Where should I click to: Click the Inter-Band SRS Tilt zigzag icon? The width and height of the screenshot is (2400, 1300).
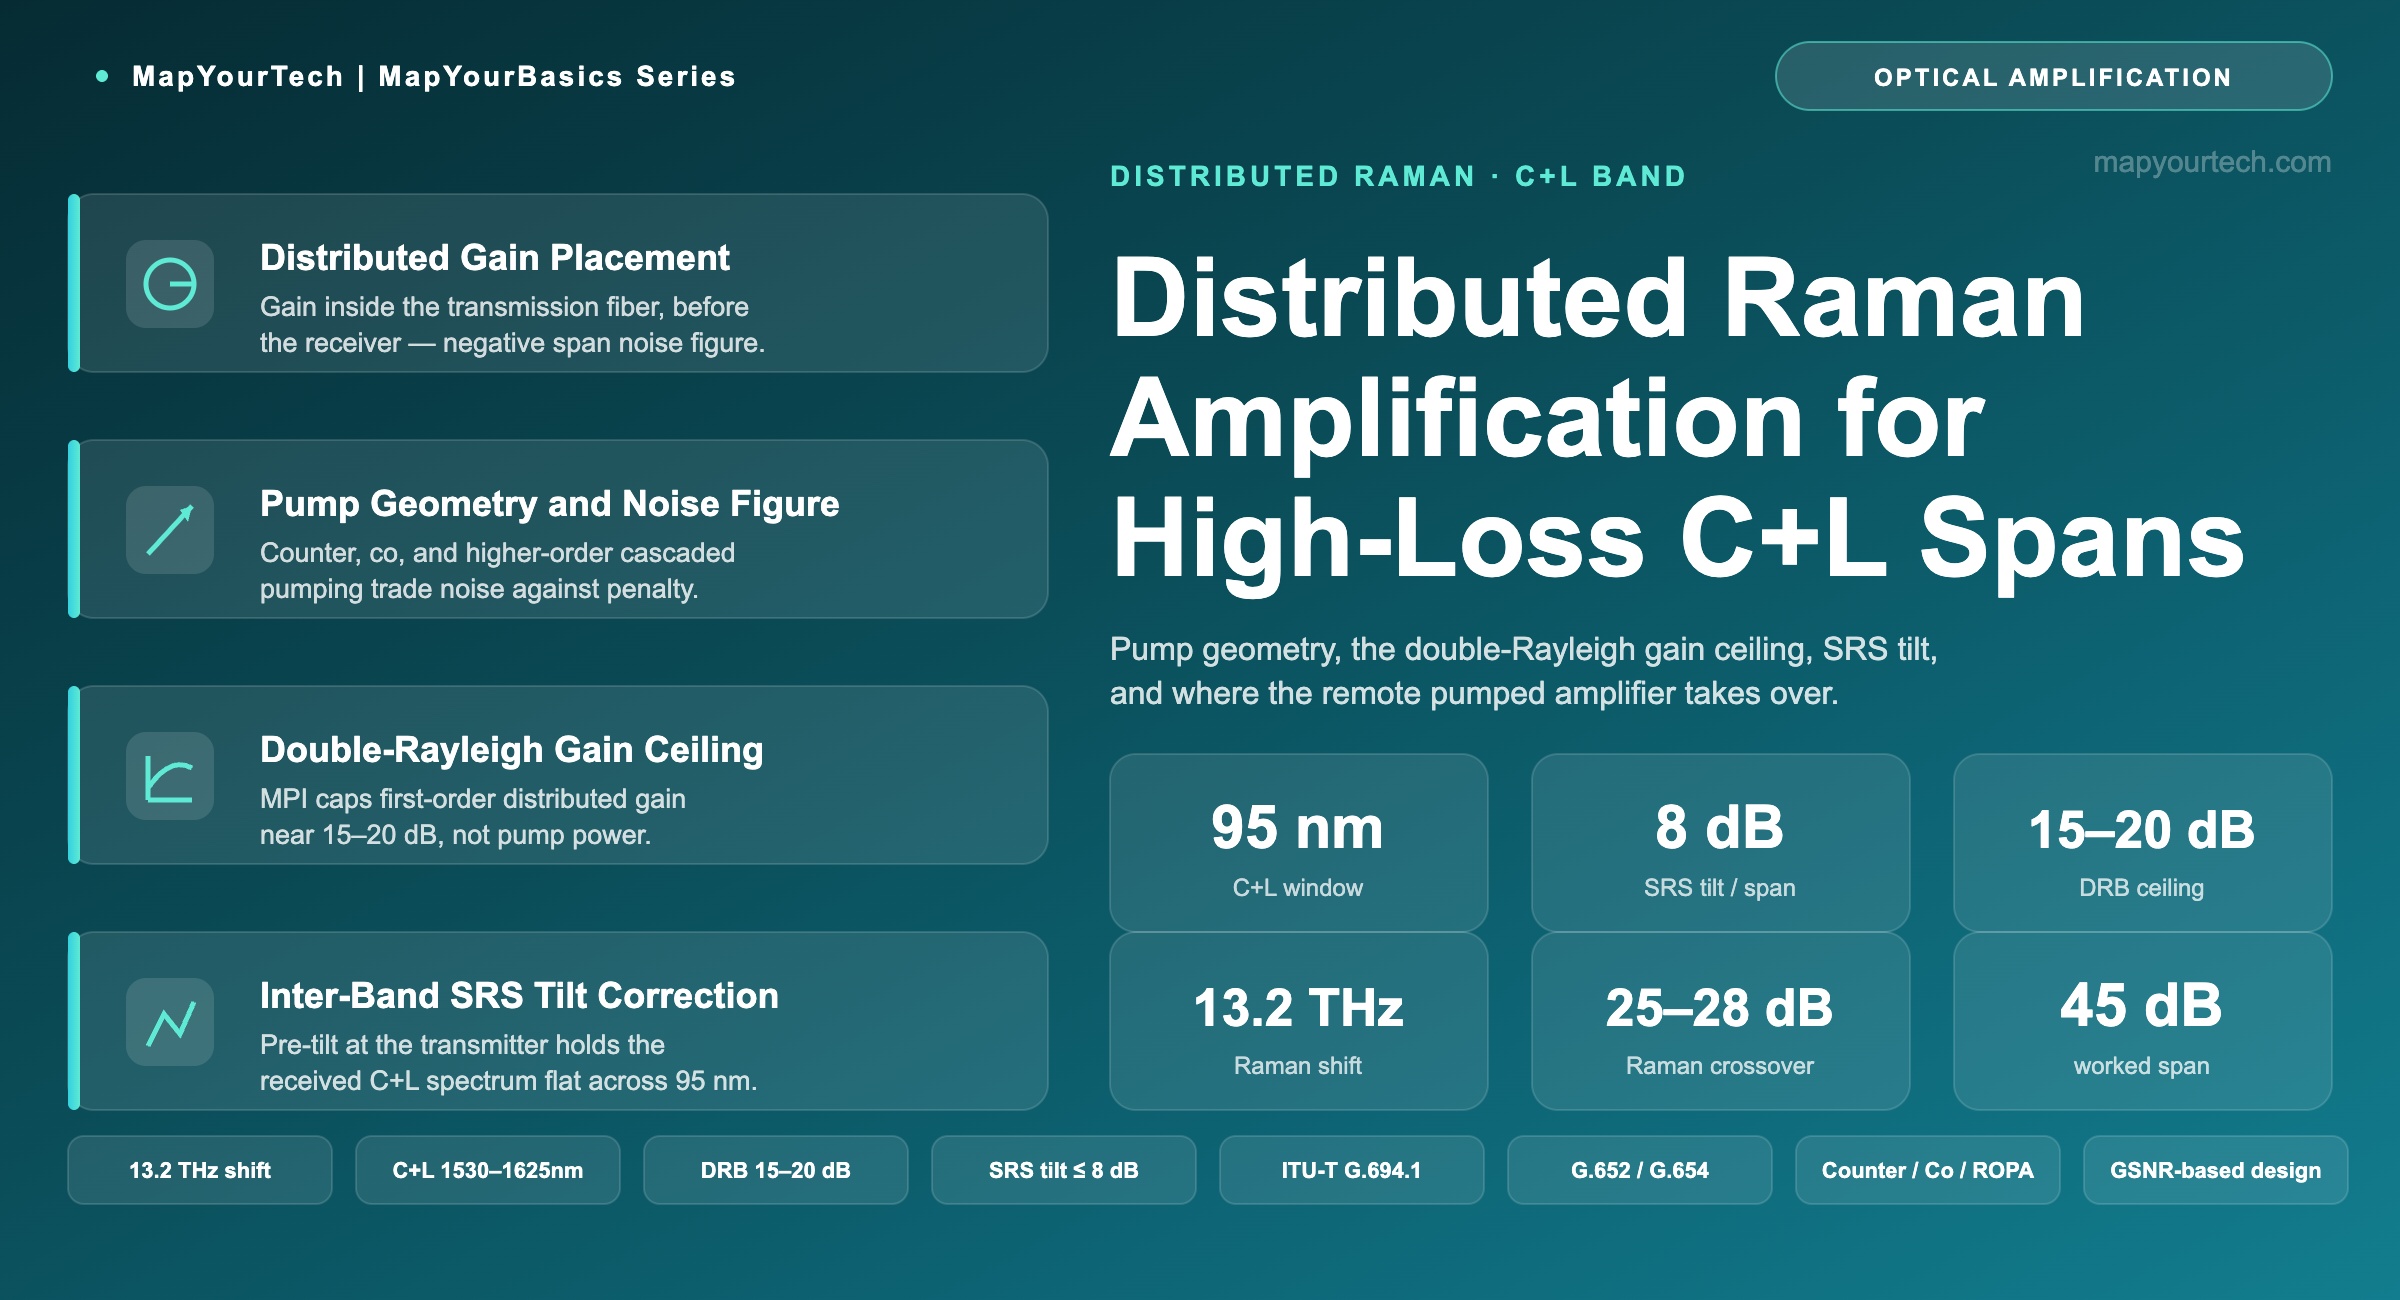point(170,1022)
